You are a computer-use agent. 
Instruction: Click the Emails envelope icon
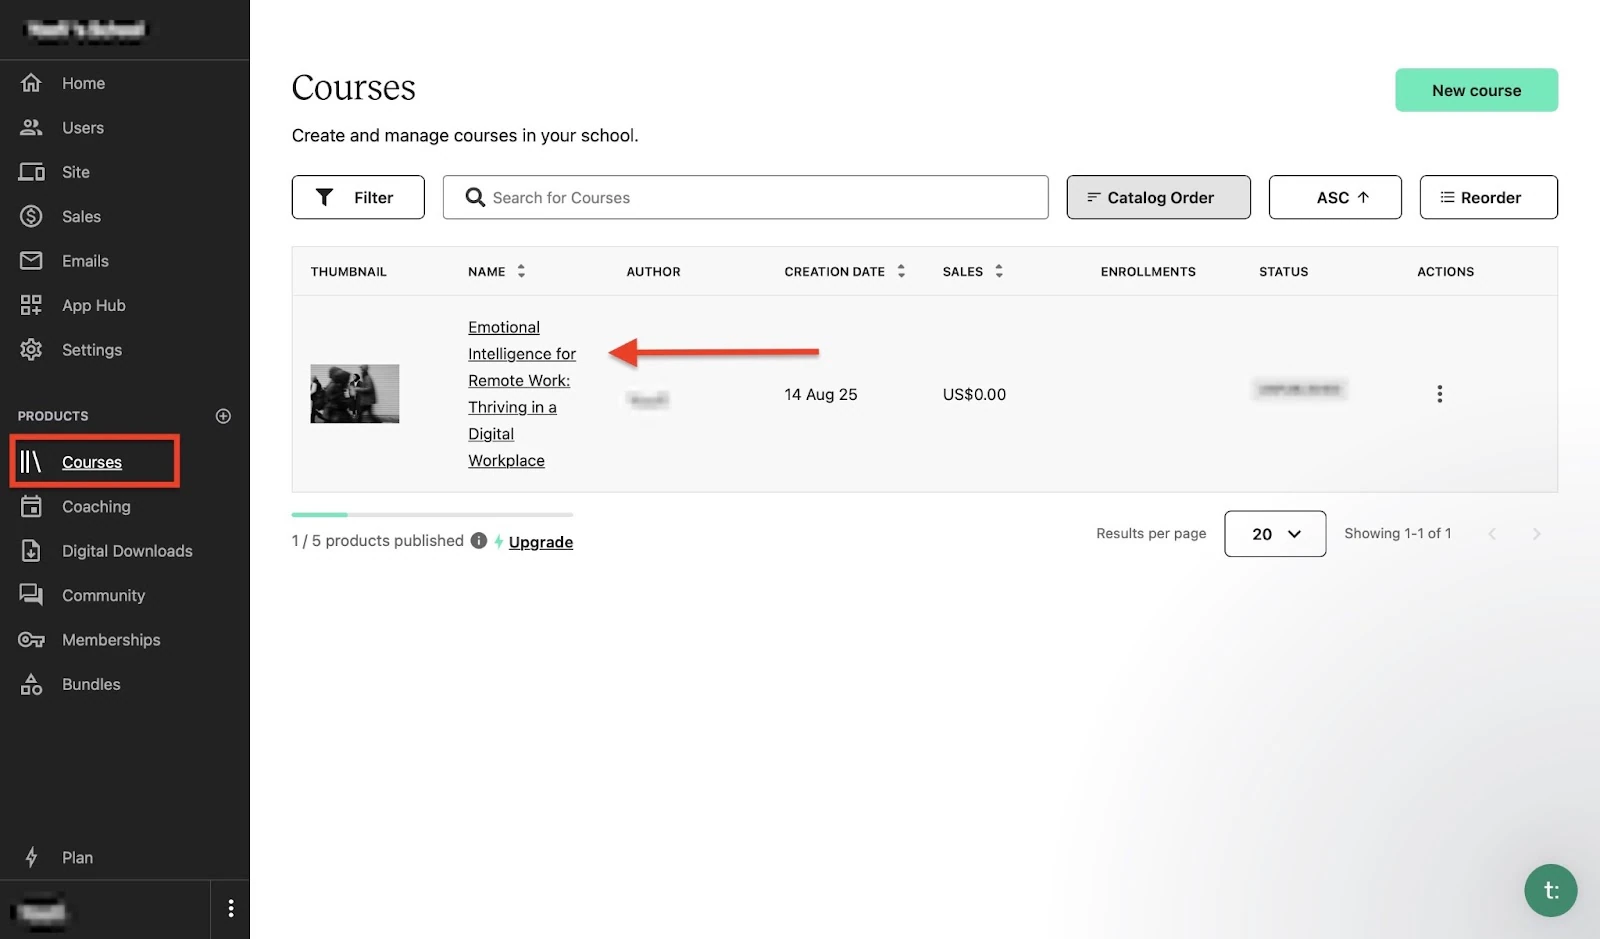pyautogui.click(x=31, y=261)
